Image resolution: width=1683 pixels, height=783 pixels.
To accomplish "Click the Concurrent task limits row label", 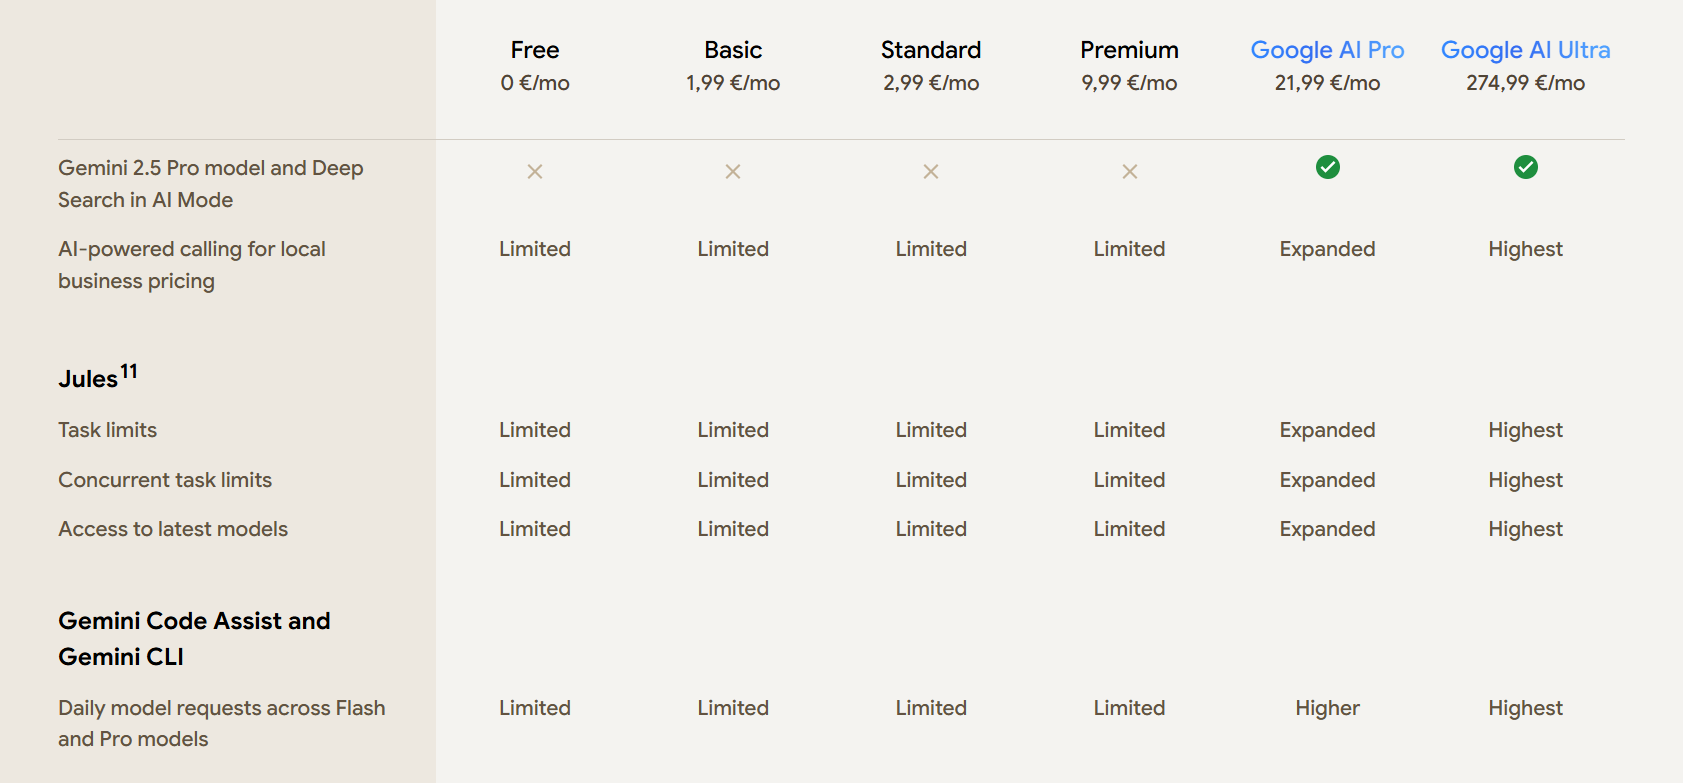I will click(165, 480).
